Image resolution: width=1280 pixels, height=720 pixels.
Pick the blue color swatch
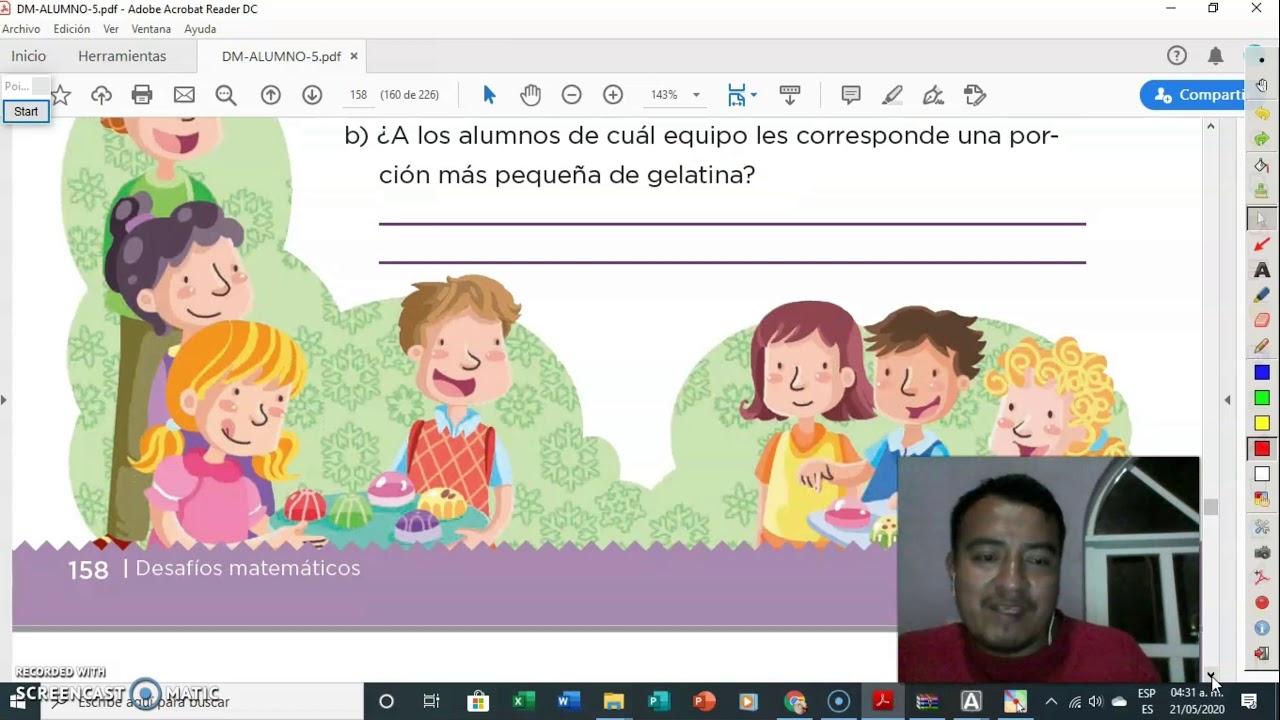1262,373
